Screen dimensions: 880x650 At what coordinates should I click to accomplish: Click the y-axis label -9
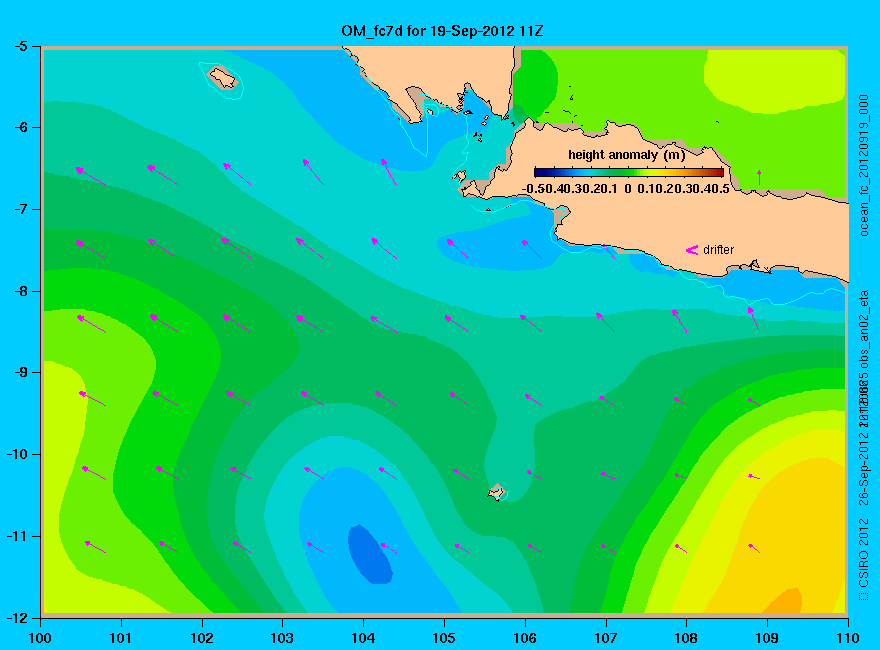[x=21, y=373]
